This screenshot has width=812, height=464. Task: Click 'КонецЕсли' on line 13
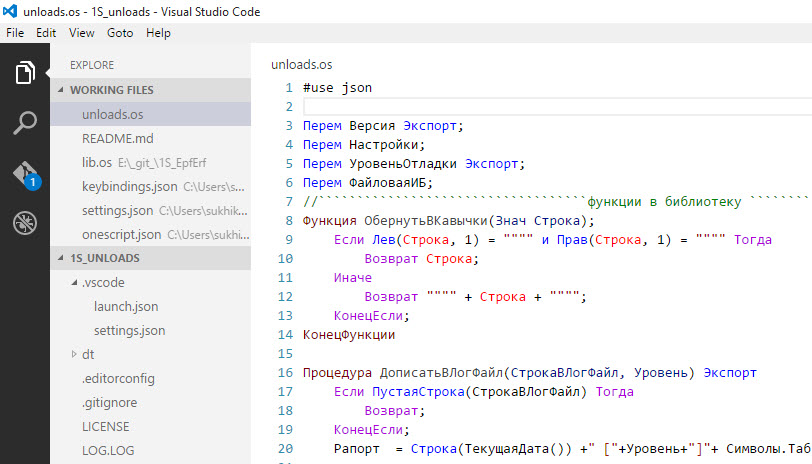(368, 316)
